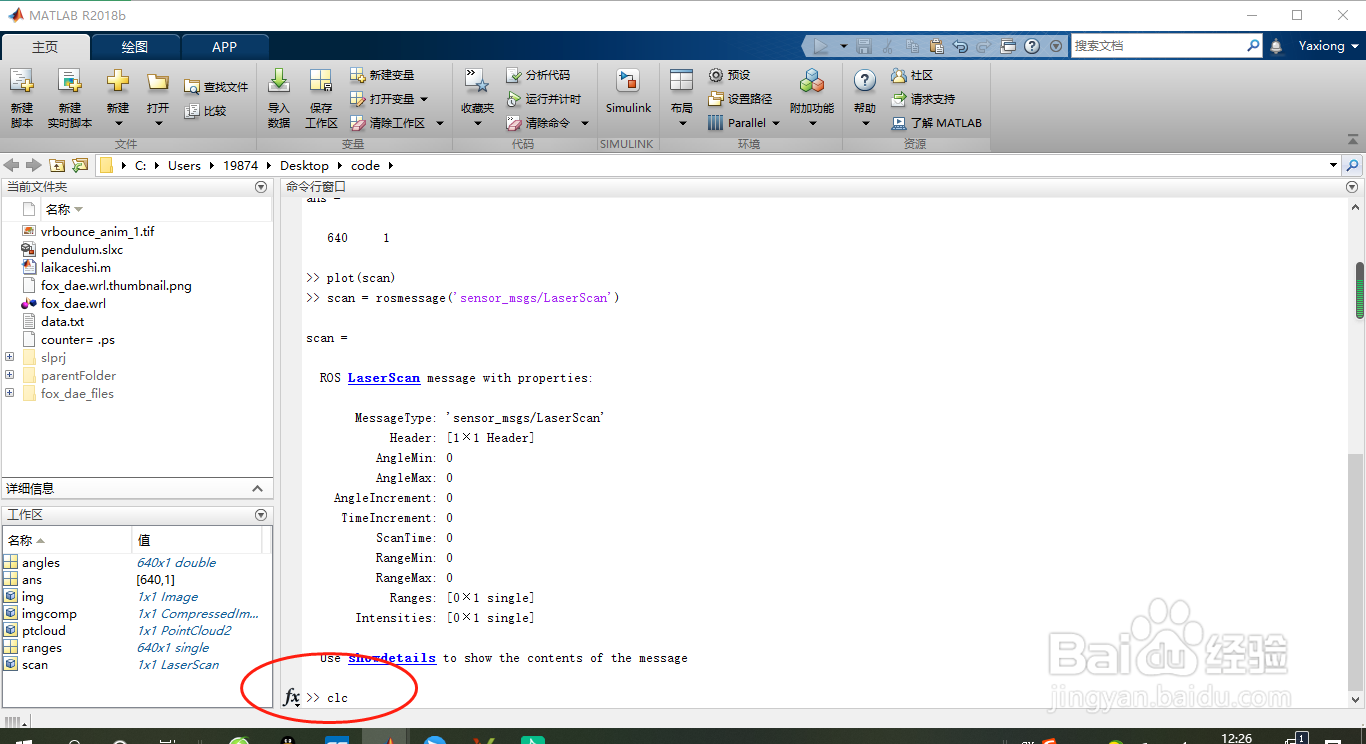Click Import Data (导入数据)

point(279,98)
